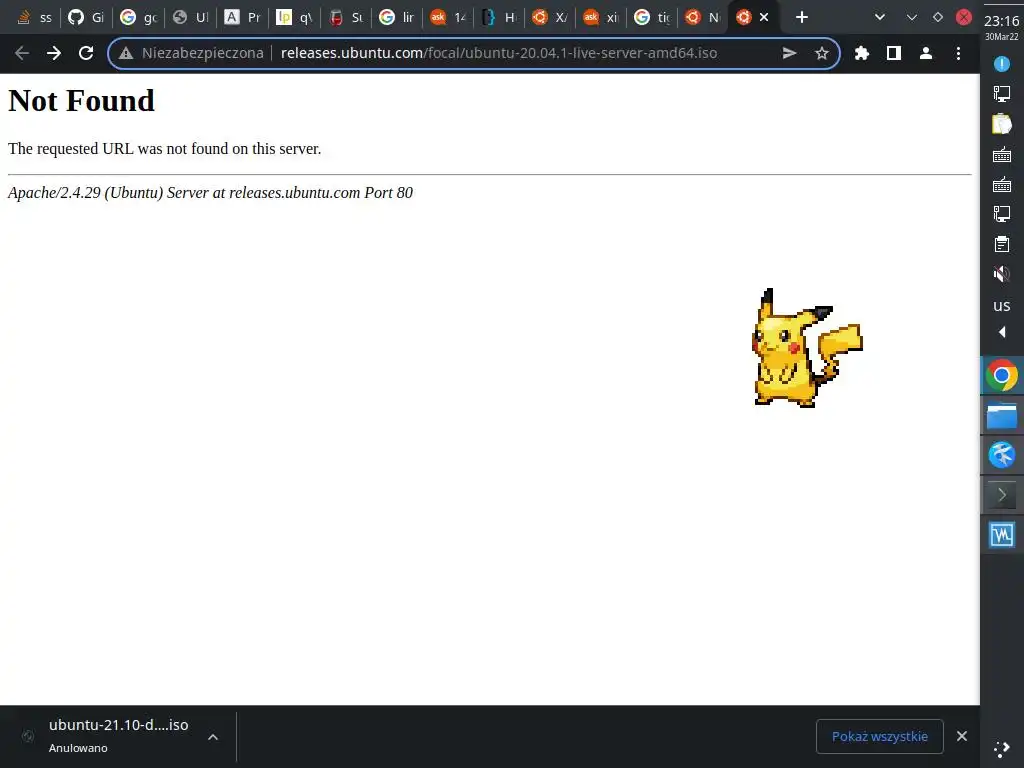Viewport: 1024px width, 768px height.
Task: Click the printer/document tray icon
Action: 1002,244
